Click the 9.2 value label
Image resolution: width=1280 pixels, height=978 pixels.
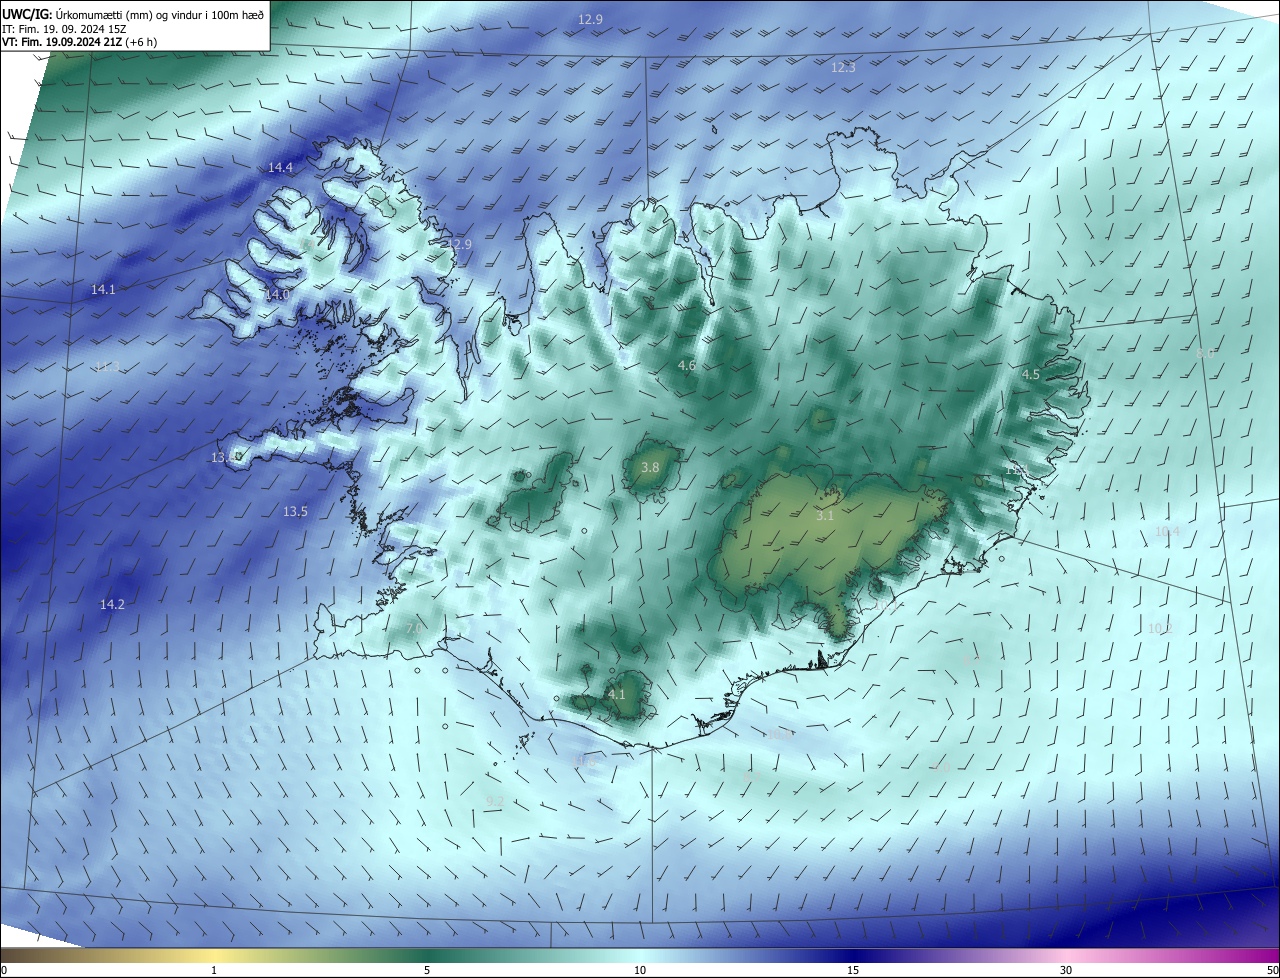click(x=494, y=801)
